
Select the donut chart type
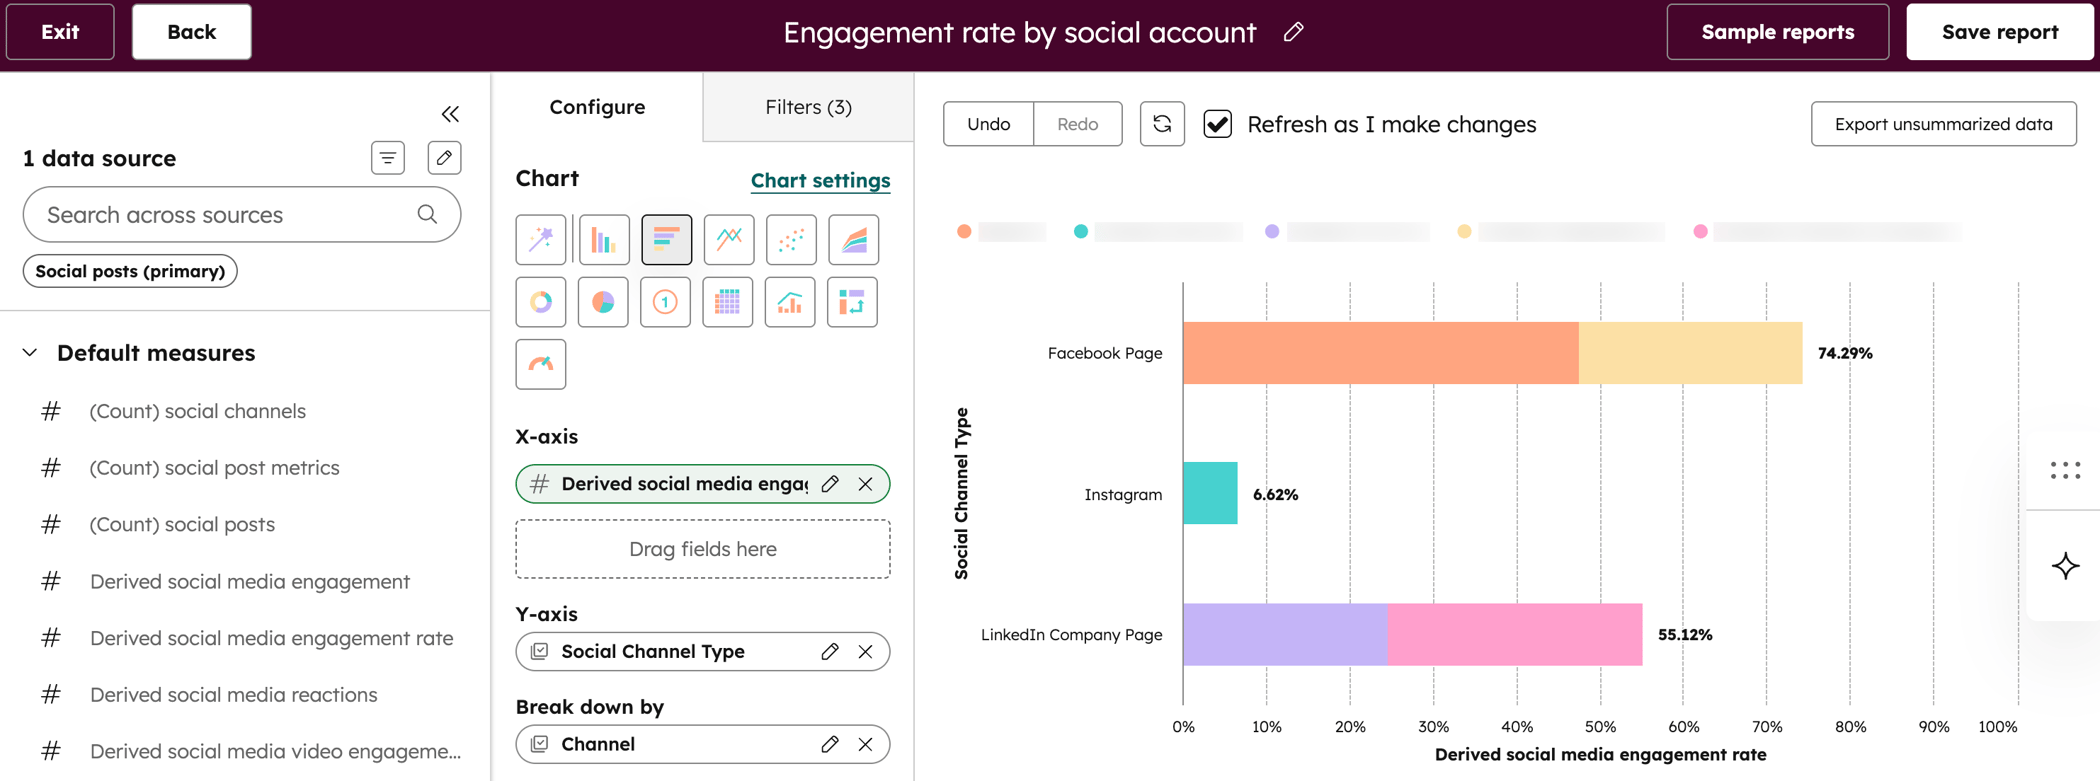tap(541, 302)
